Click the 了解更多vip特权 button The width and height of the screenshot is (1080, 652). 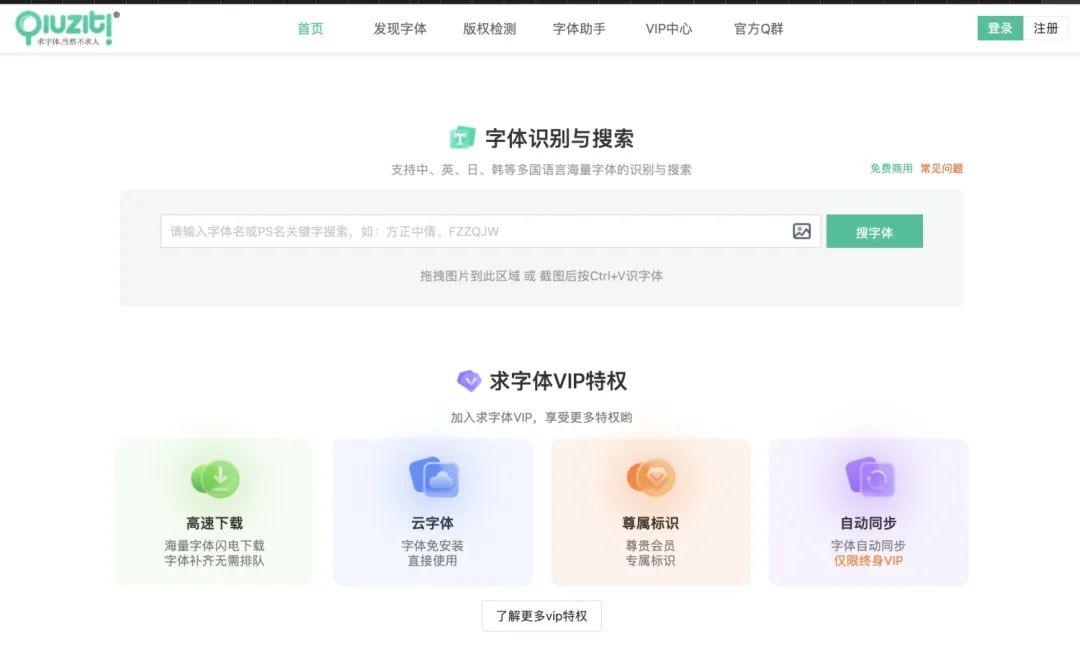point(541,616)
